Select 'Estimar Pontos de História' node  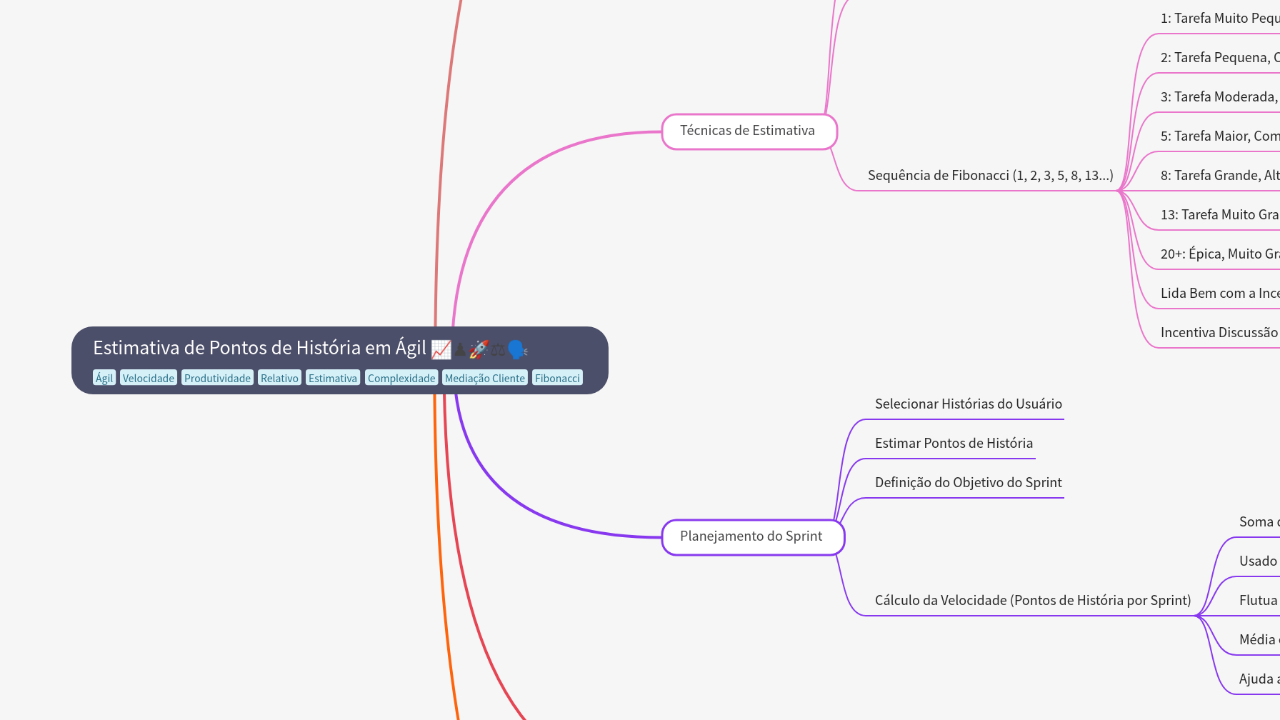(954, 443)
